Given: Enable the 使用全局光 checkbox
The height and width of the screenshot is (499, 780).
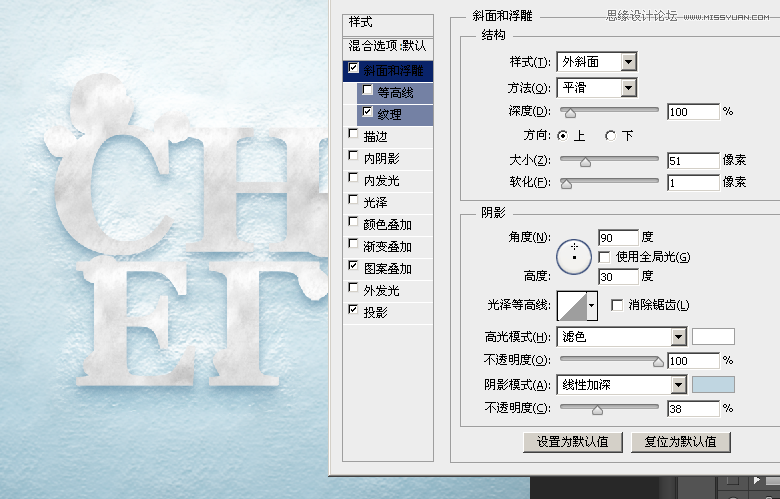Looking at the screenshot, I should [x=604, y=257].
